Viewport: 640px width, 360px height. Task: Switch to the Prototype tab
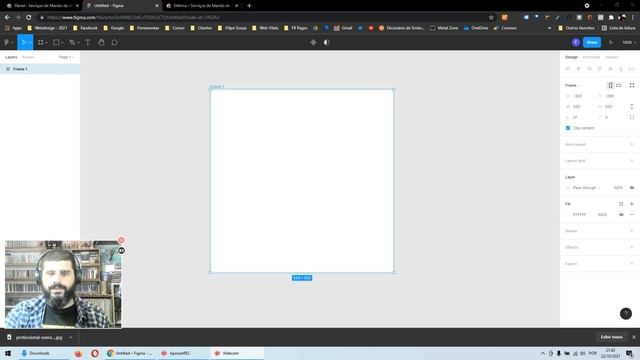point(591,57)
